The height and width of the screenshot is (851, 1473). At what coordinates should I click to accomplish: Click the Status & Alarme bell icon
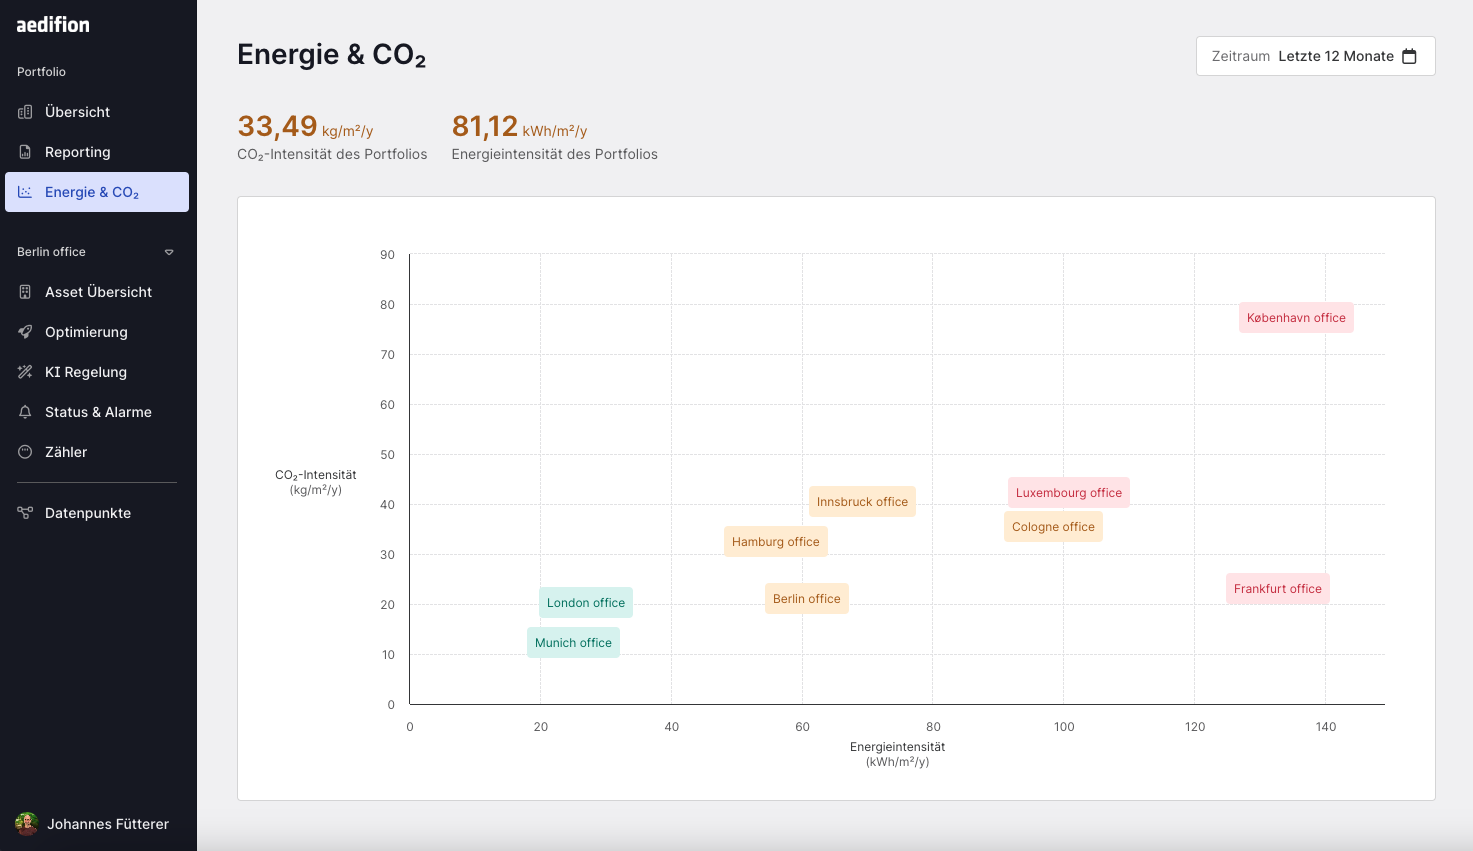pos(25,412)
